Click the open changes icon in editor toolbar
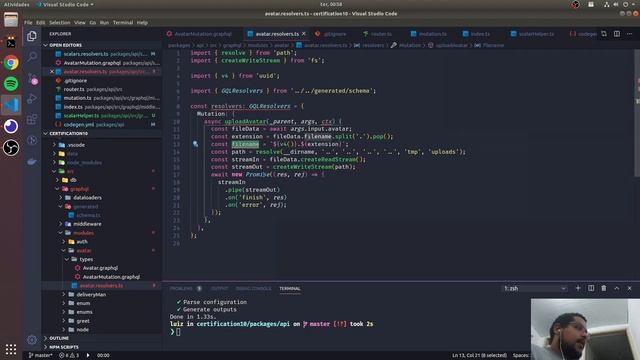 (x=604, y=34)
